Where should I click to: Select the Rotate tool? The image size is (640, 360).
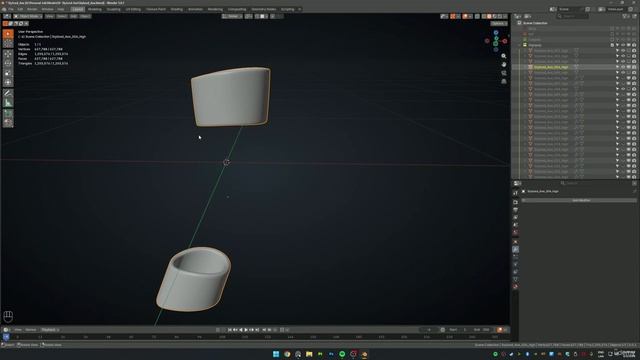(8, 63)
